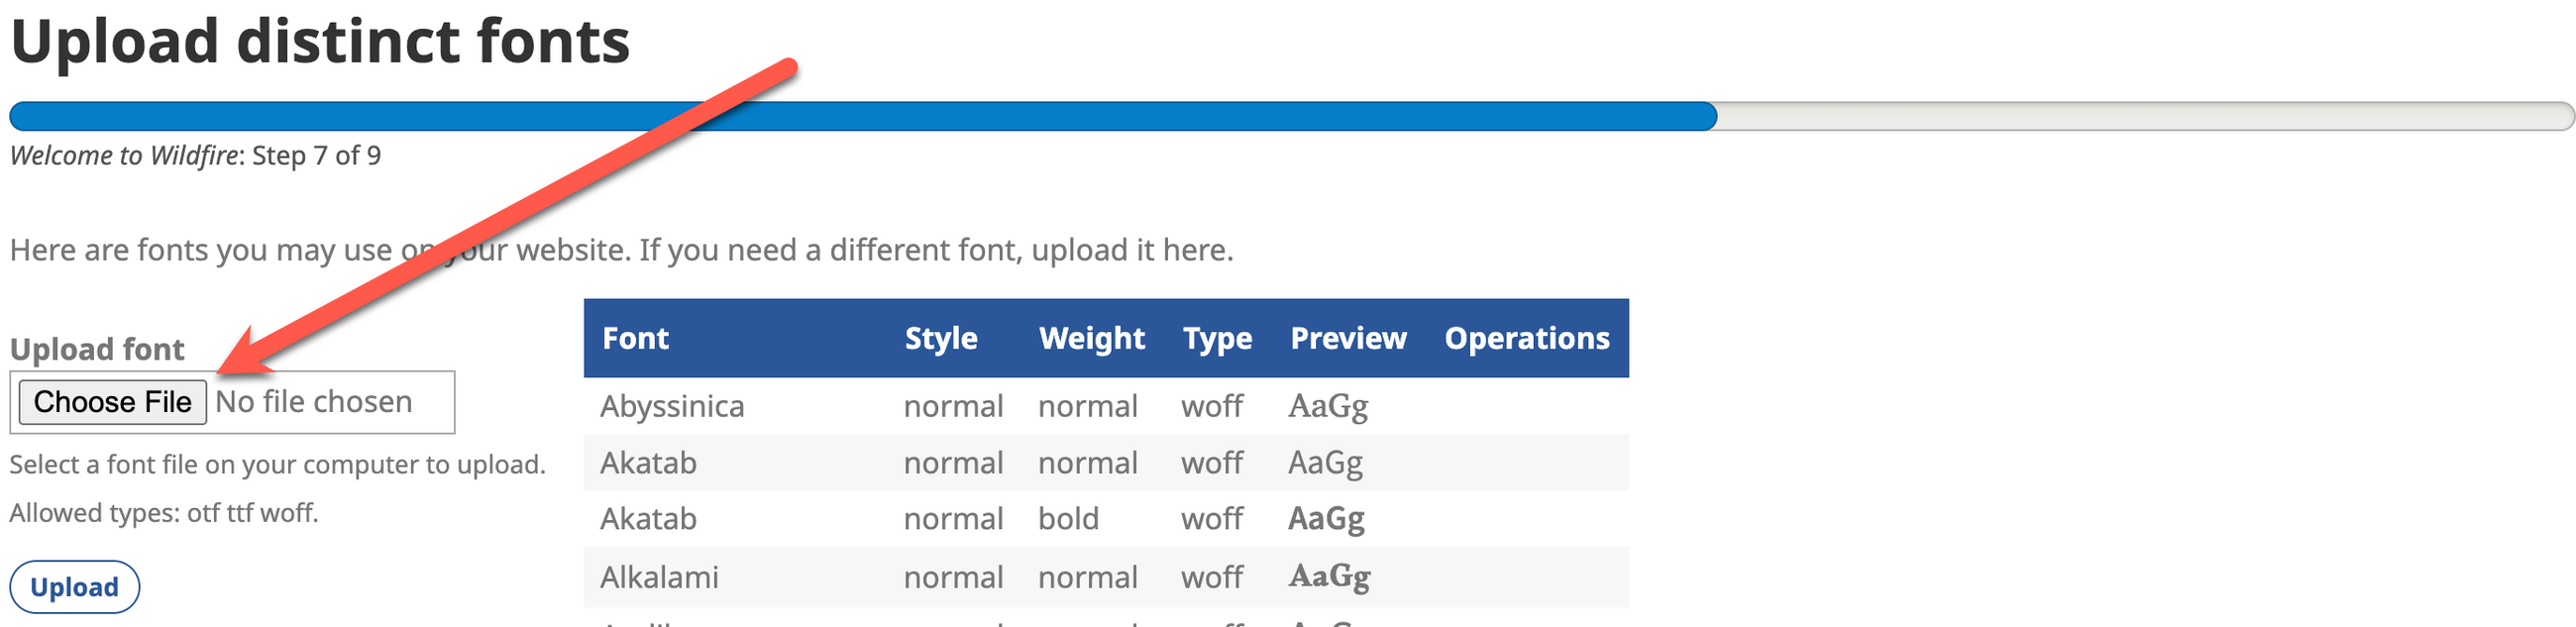Screen dimensions: 2576x627
Task: Click the Abyssinica AaGg preview sample
Action: click(1327, 406)
